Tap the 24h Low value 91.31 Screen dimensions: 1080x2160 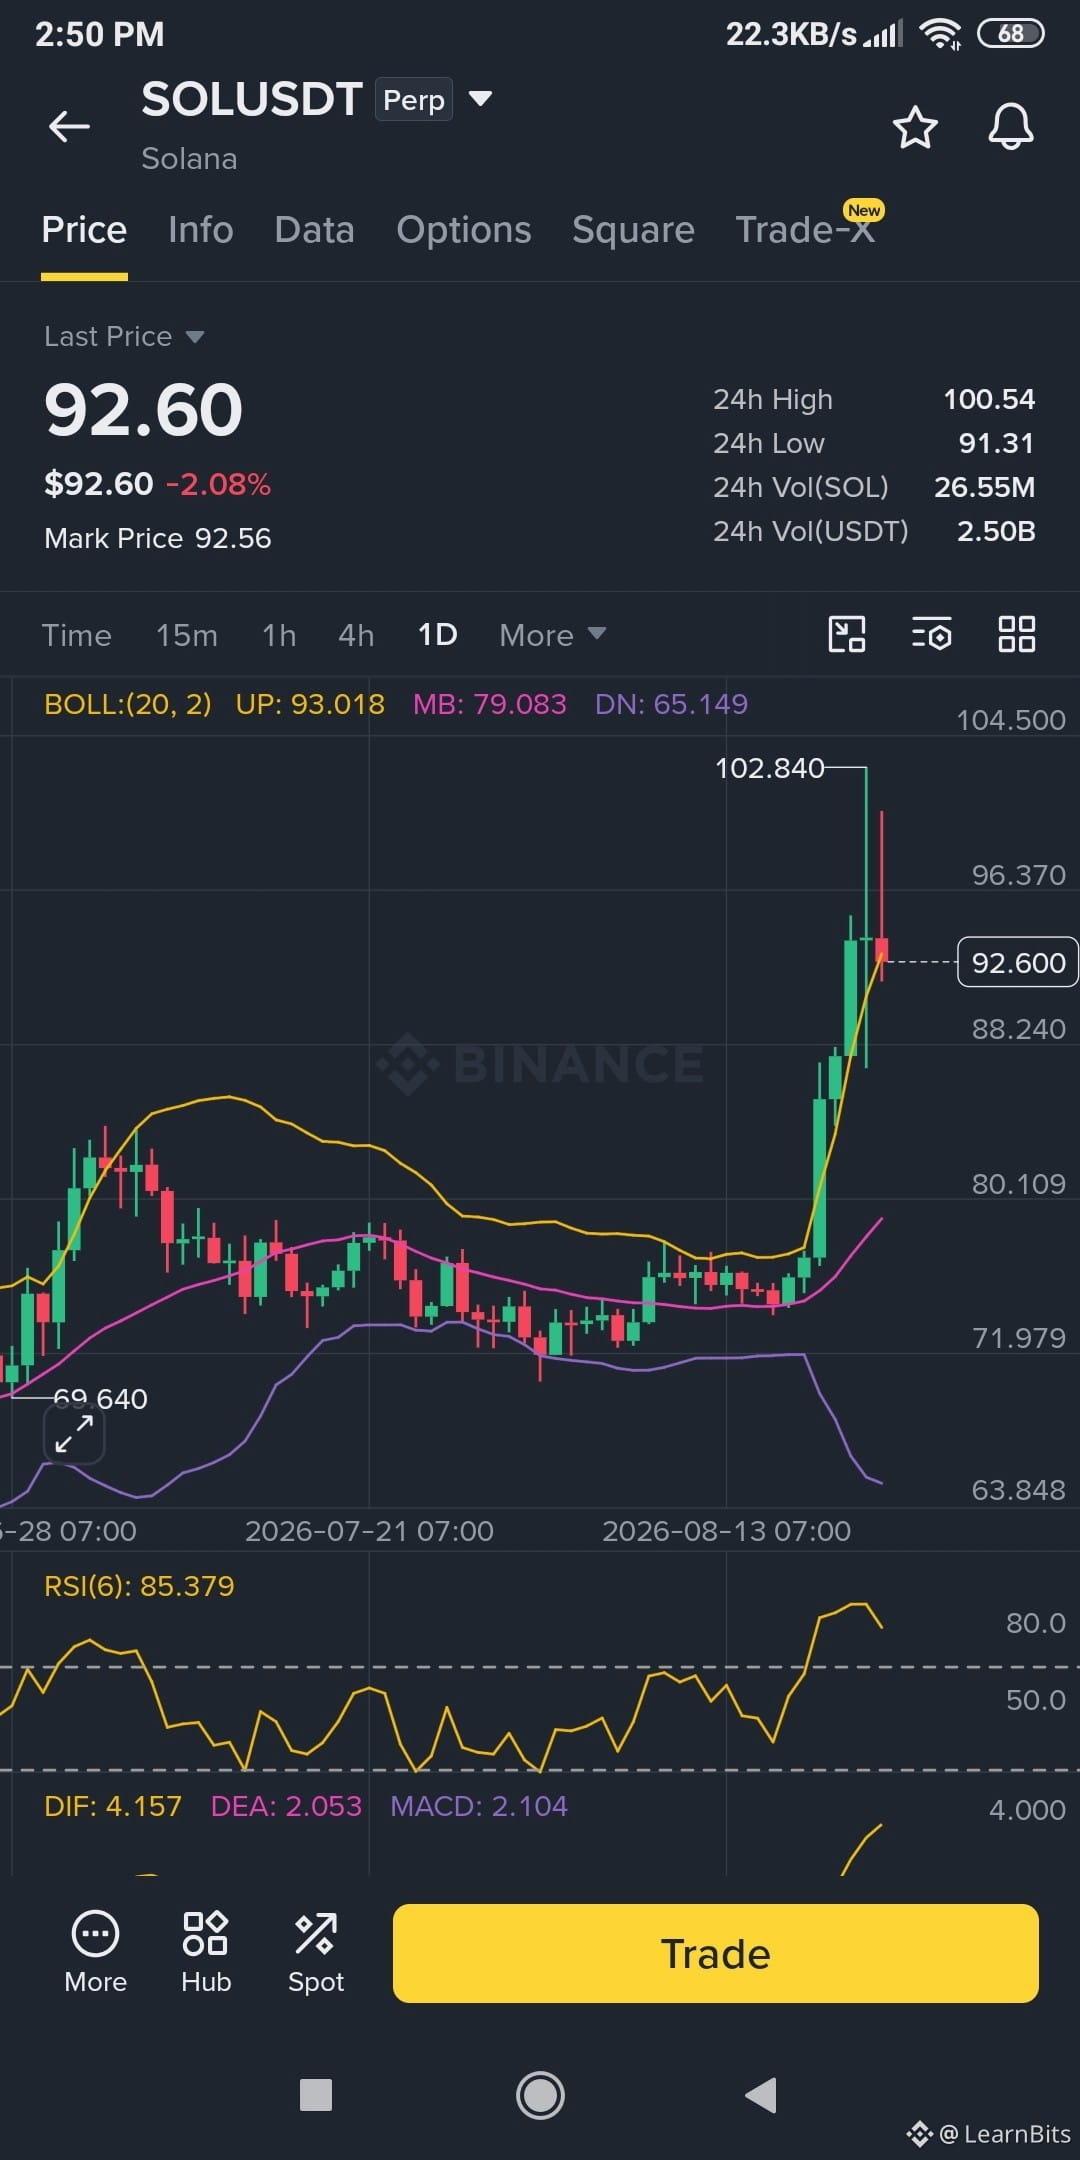pos(996,443)
